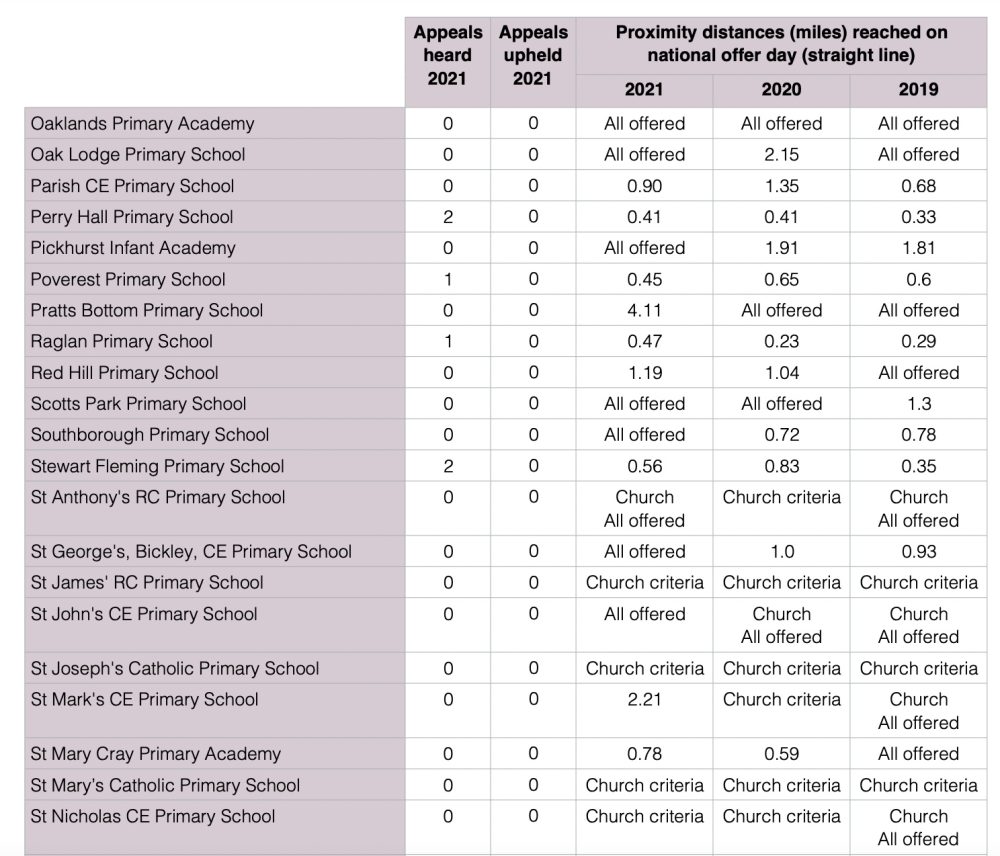Click the Perry Hall Primary School name
The height and width of the screenshot is (856, 1000).
[x=131, y=217]
